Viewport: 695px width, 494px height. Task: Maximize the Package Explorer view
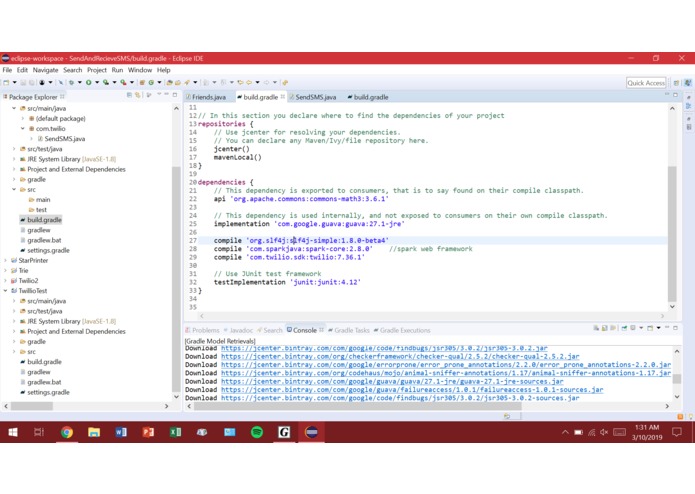click(175, 95)
